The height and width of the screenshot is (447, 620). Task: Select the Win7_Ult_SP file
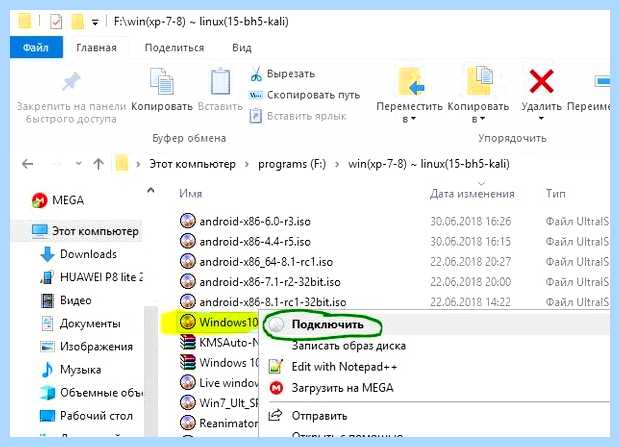click(x=229, y=403)
